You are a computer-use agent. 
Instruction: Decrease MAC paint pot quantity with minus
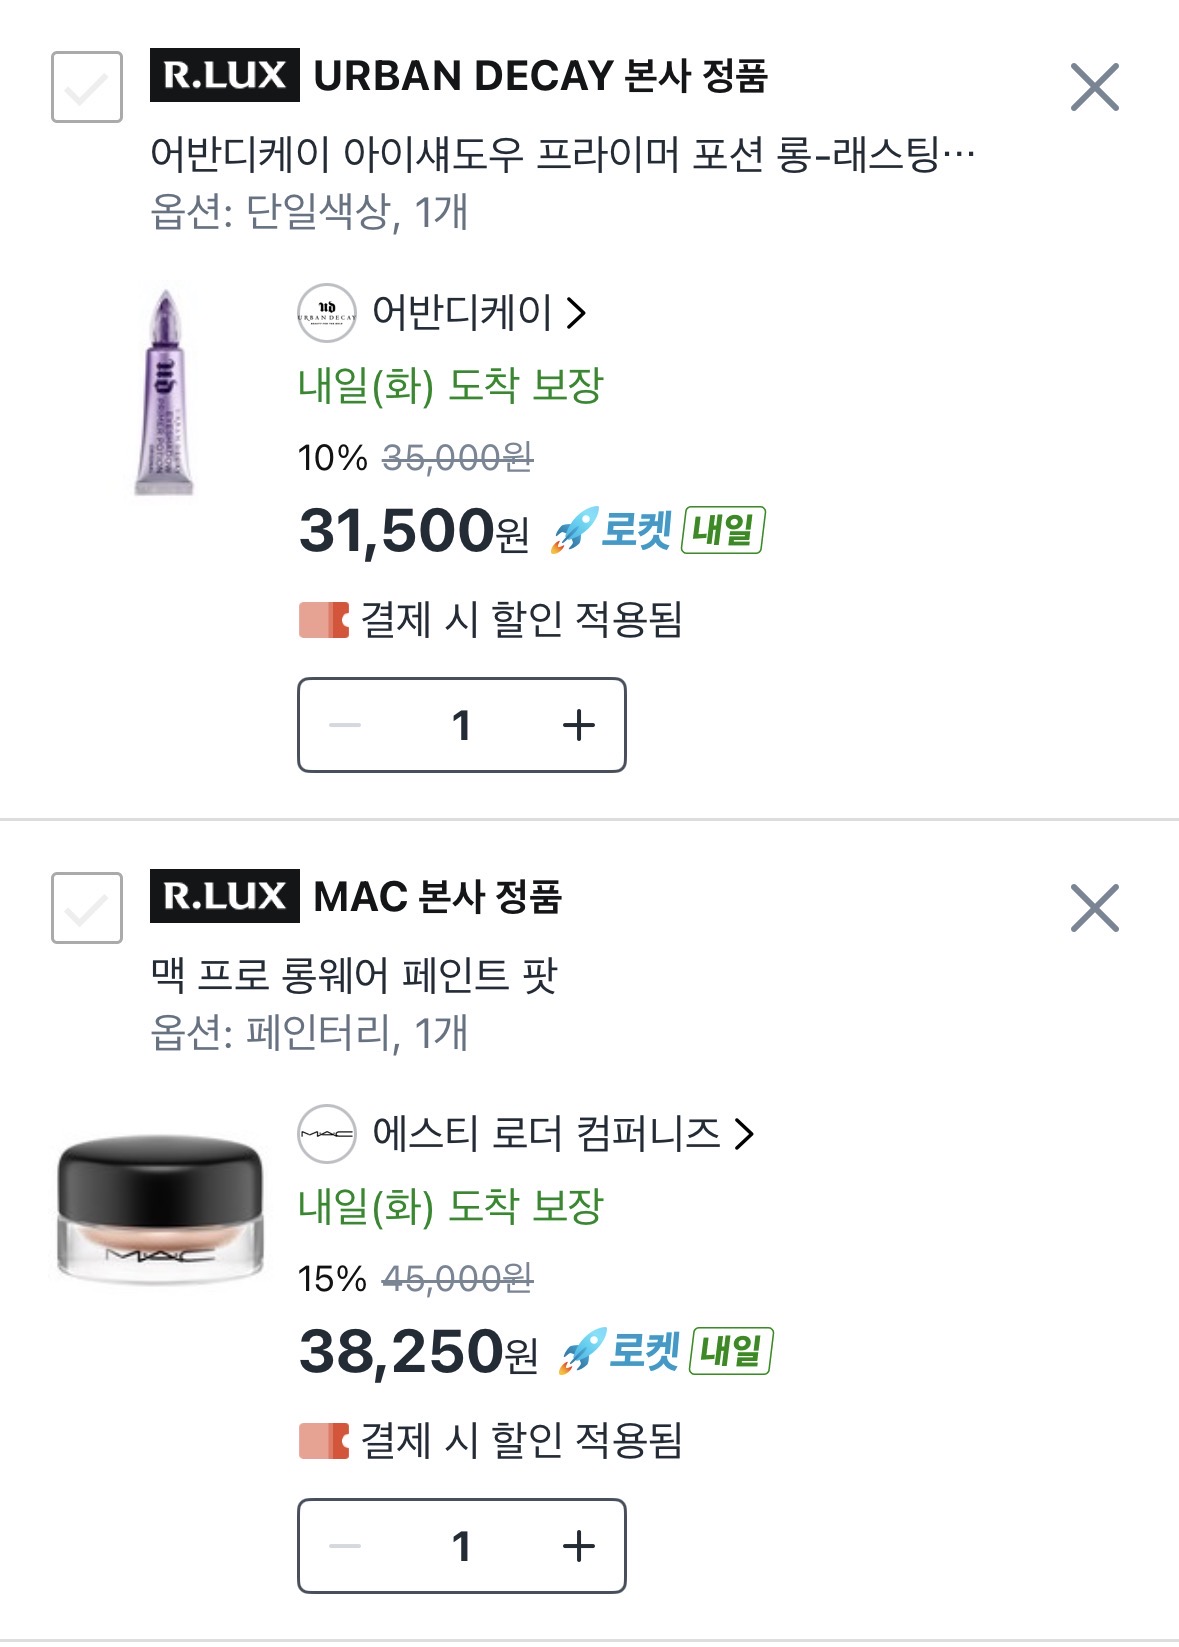(x=345, y=1546)
